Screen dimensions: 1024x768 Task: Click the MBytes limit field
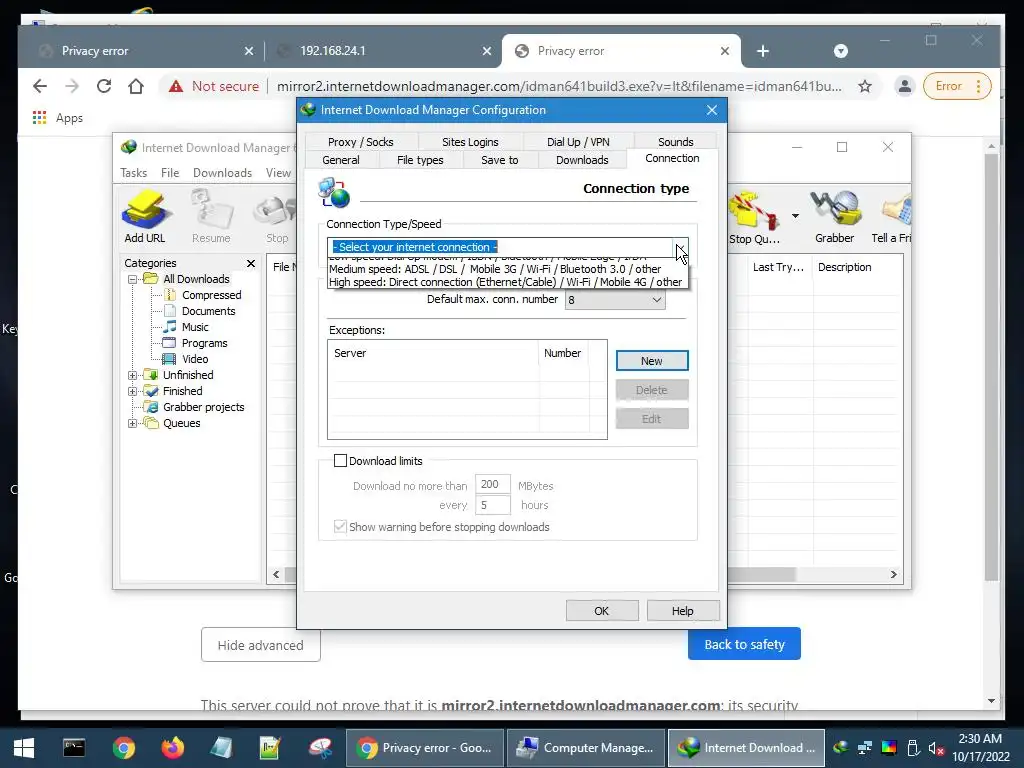tap(492, 485)
